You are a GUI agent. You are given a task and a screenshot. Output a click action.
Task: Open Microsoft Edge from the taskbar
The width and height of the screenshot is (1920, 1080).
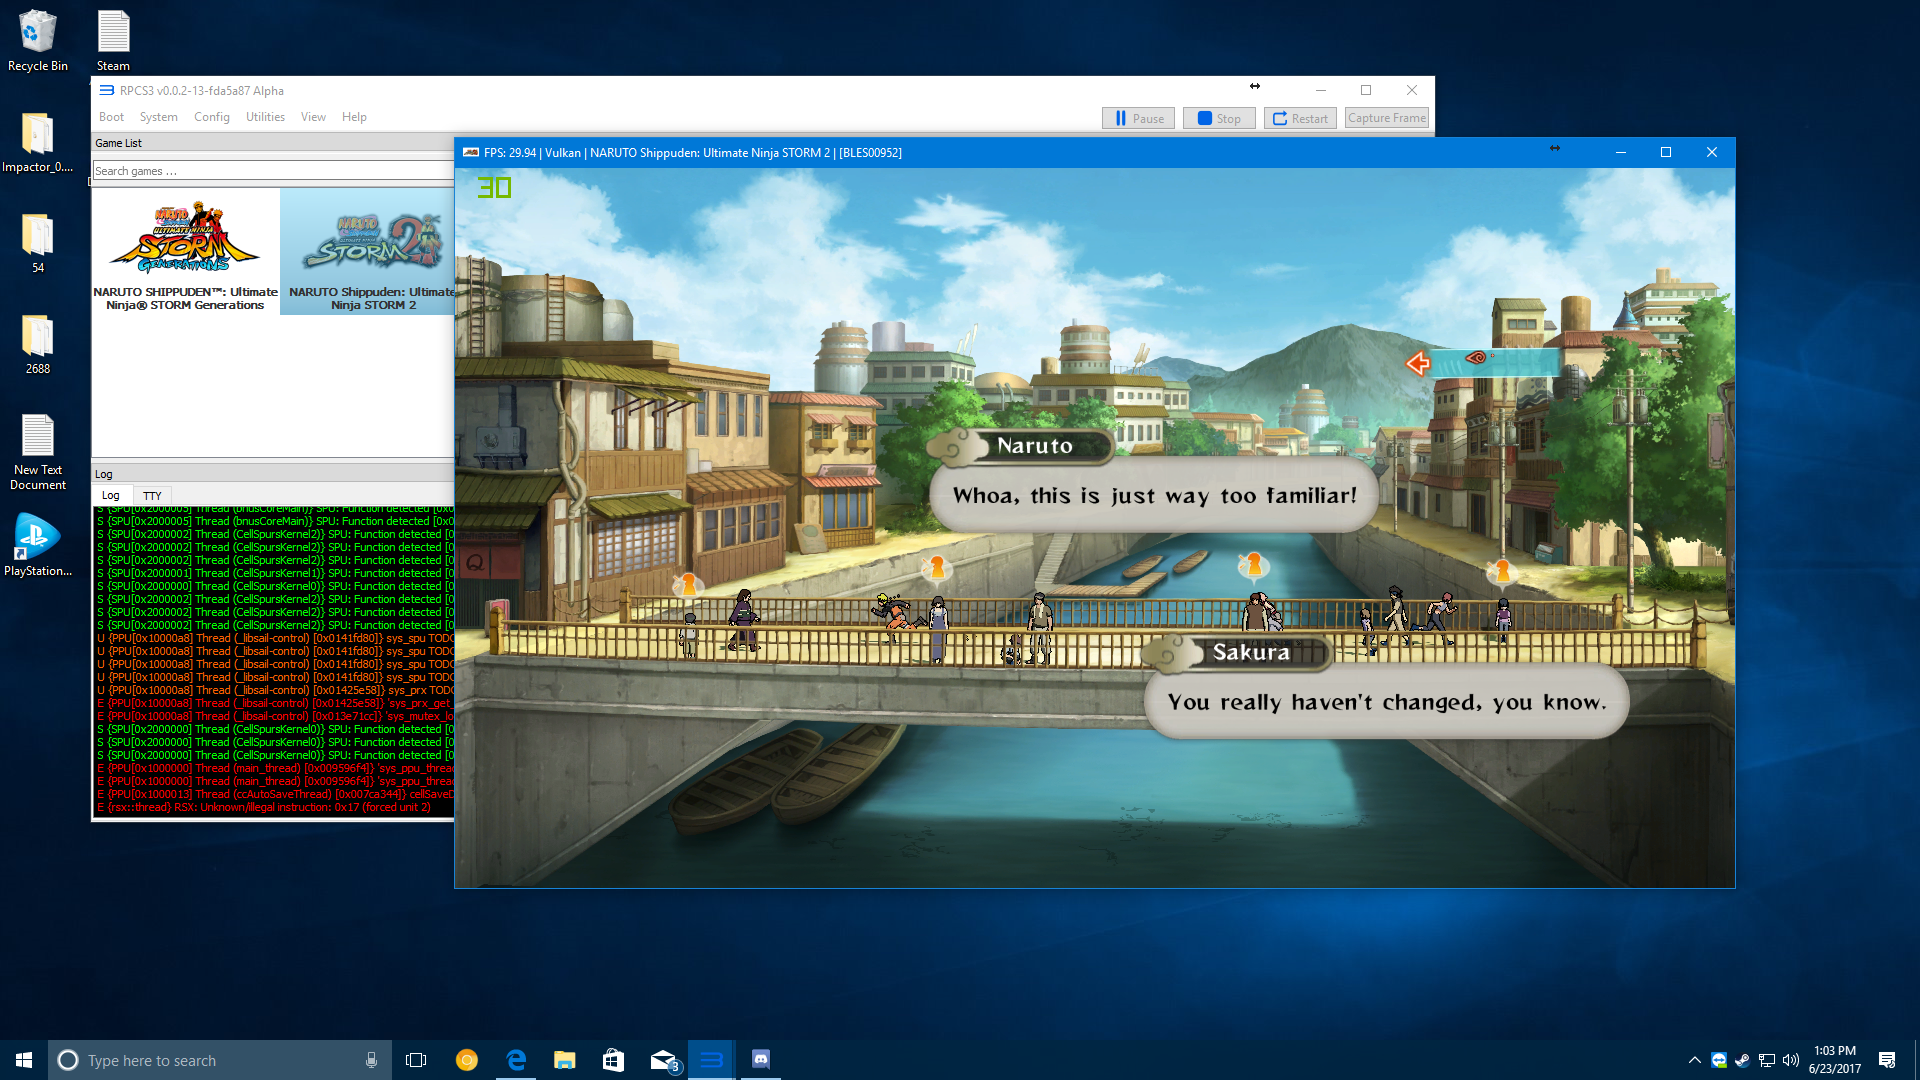(x=516, y=1060)
